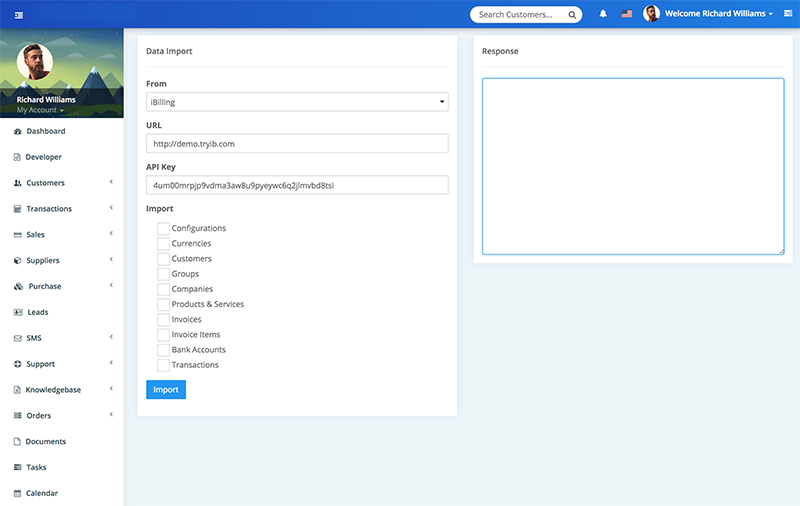Expand the Suppliers menu chevron

tap(111, 259)
